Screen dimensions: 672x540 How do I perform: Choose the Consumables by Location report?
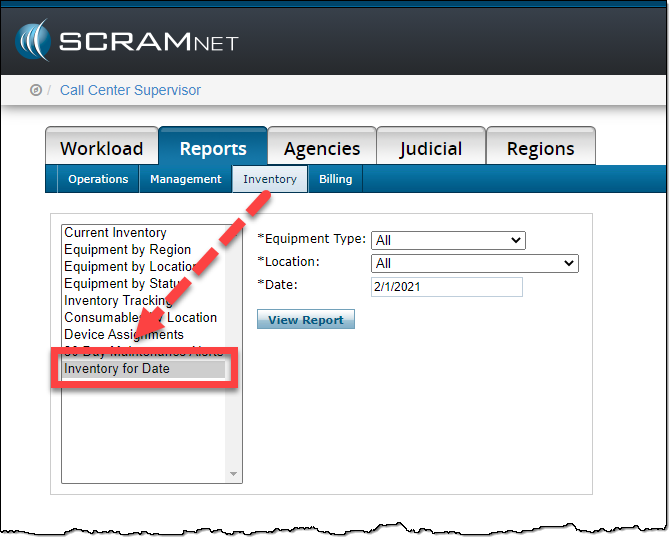[144, 317]
